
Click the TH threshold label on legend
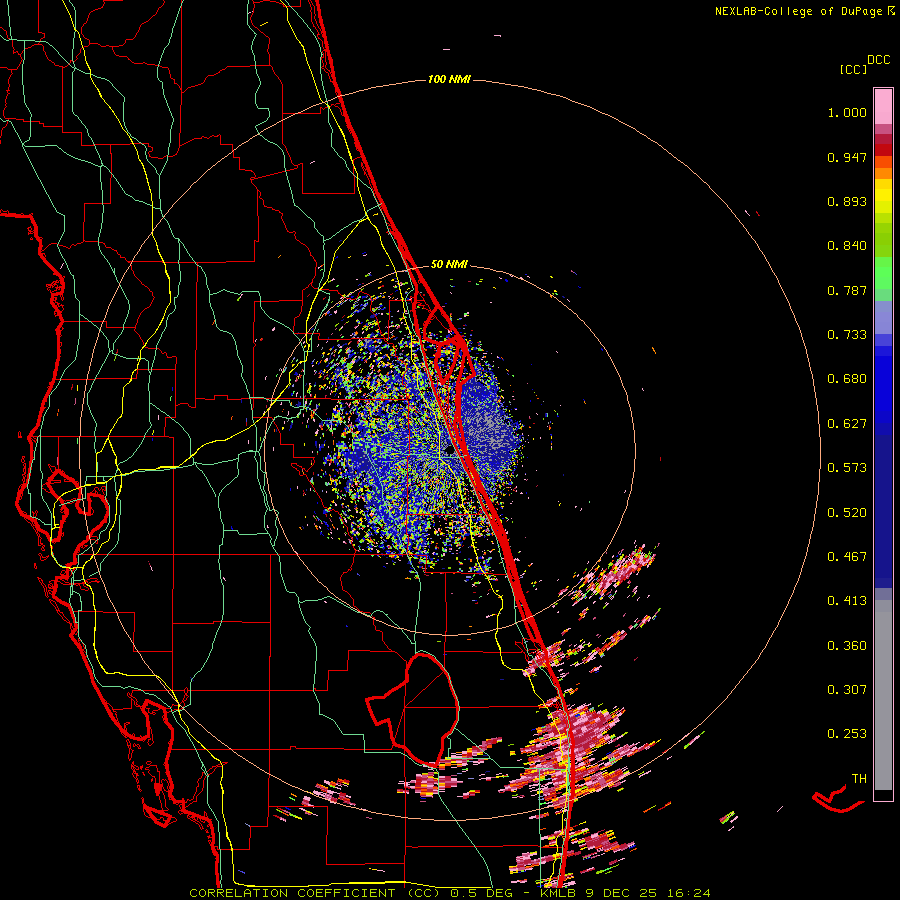click(859, 779)
